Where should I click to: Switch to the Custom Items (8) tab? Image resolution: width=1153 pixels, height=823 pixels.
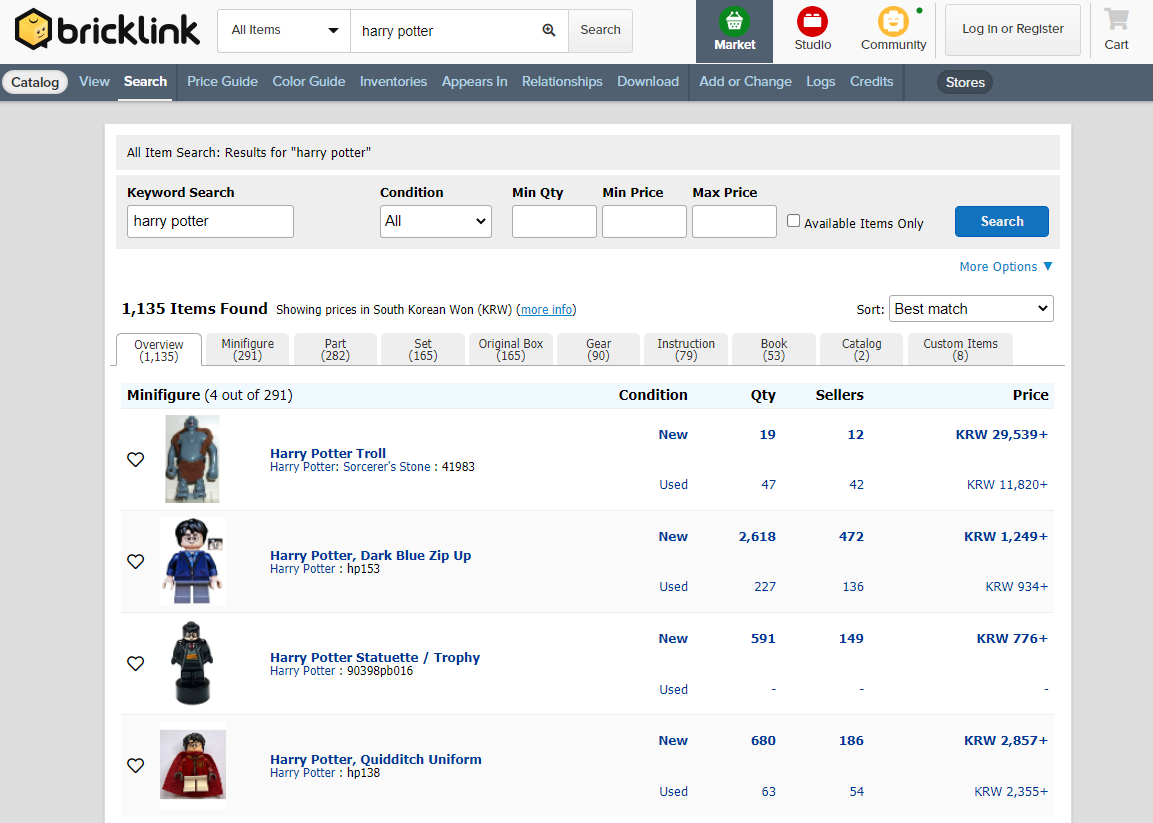pos(960,349)
